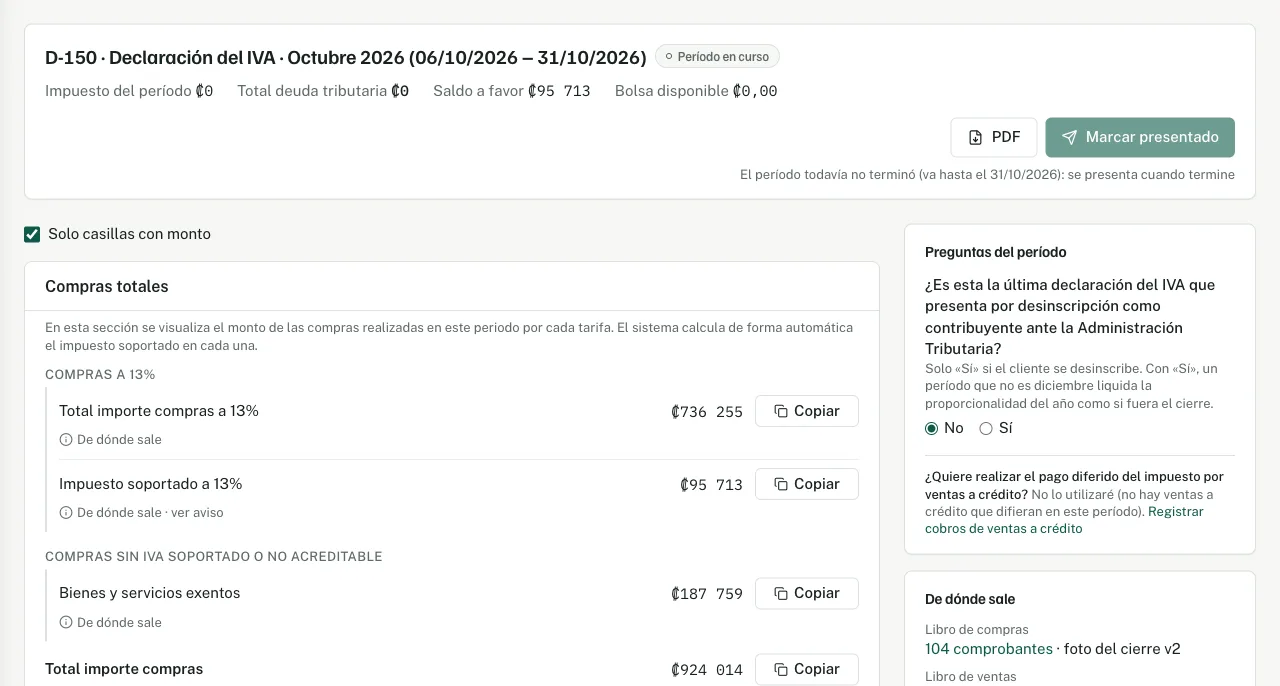Click COMPRAS SIN IVA SOPORTADO O NO ACREDITABLE subheading
Screen dimensions: 1280x686
(214, 556)
